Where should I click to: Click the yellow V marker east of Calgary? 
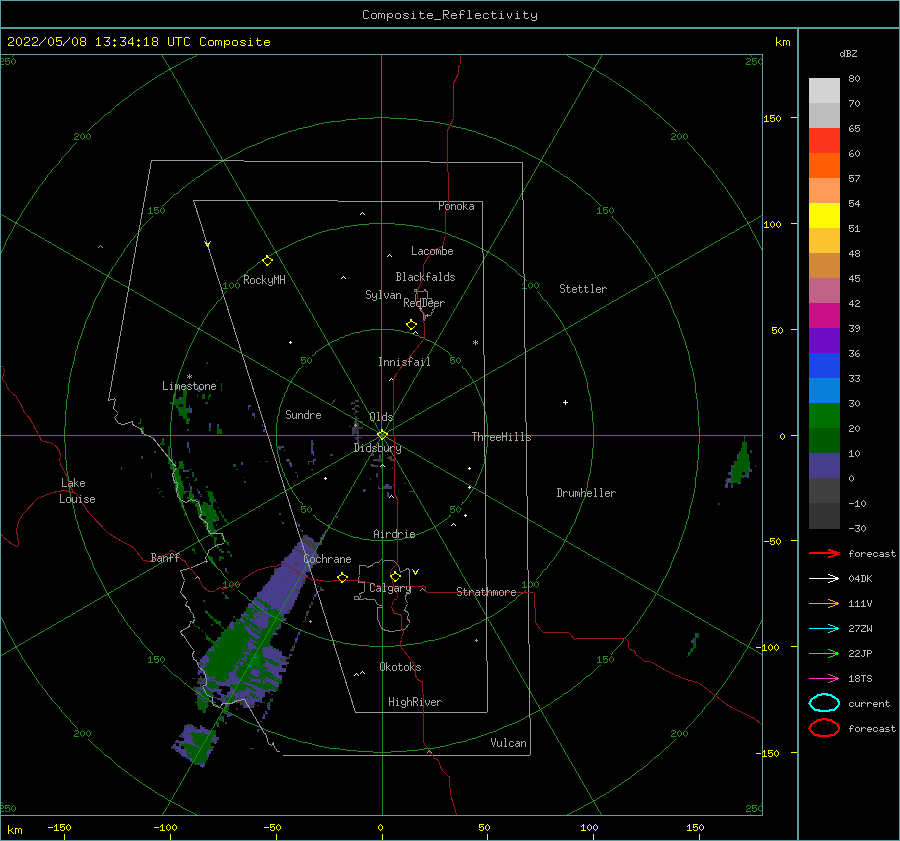coord(415,572)
